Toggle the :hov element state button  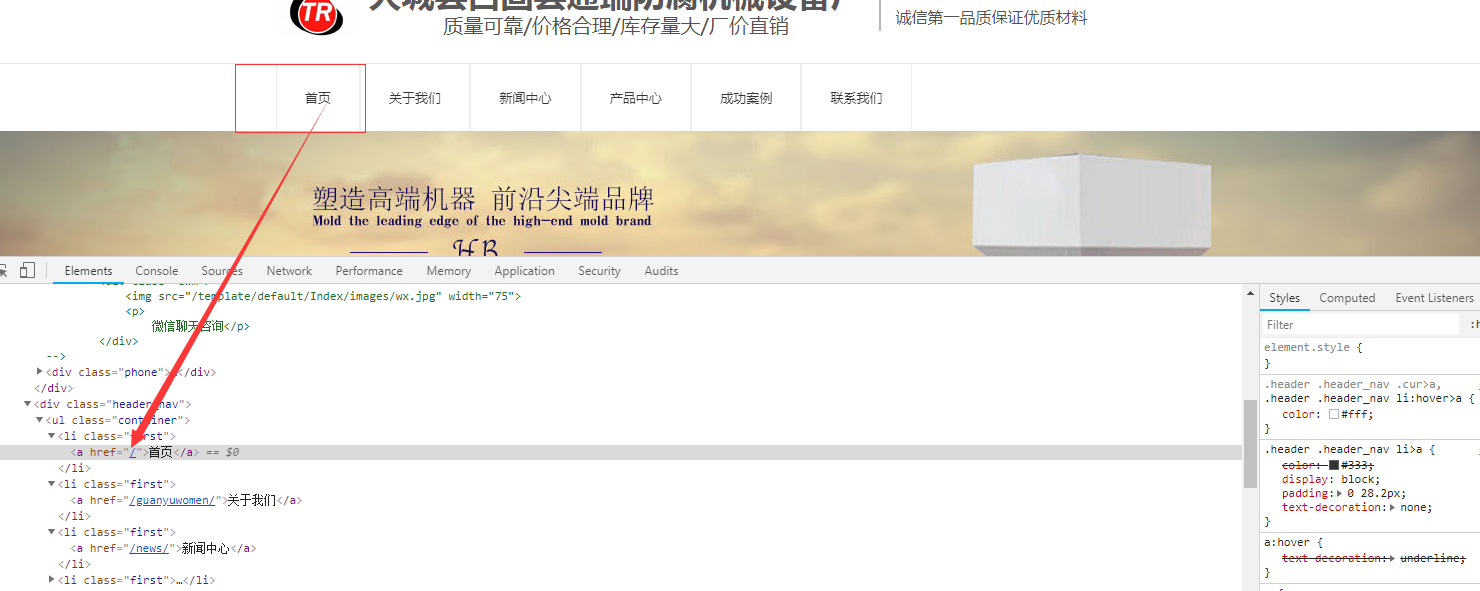point(1474,325)
